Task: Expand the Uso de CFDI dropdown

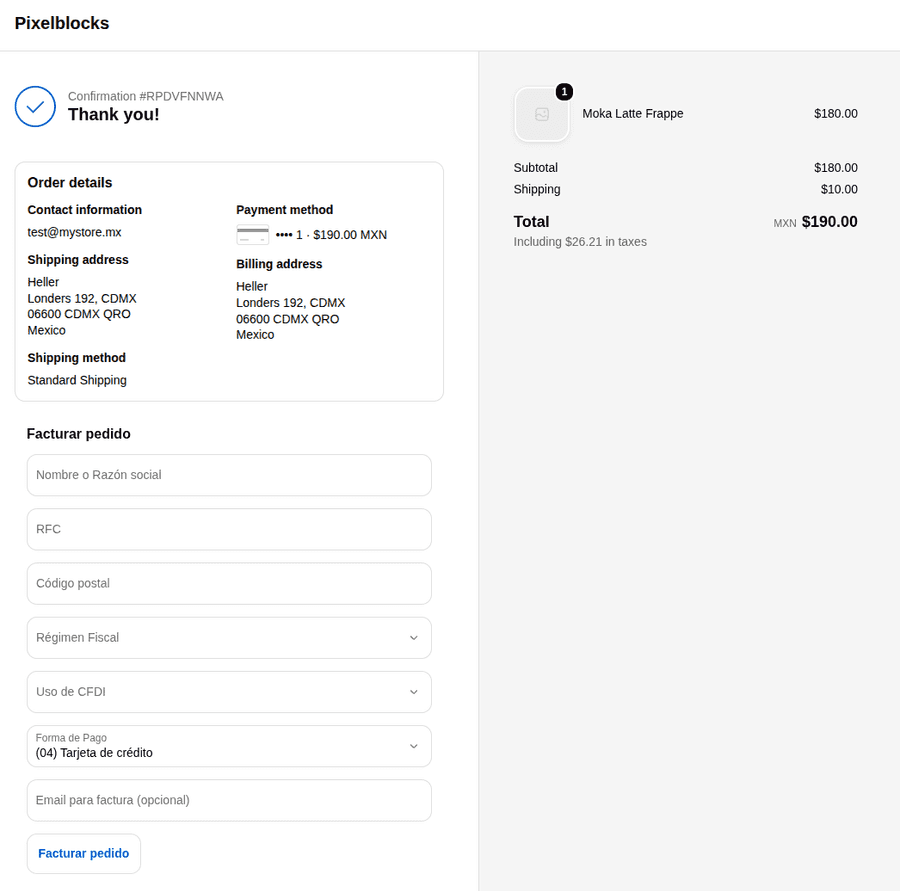Action: pos(229,692)
